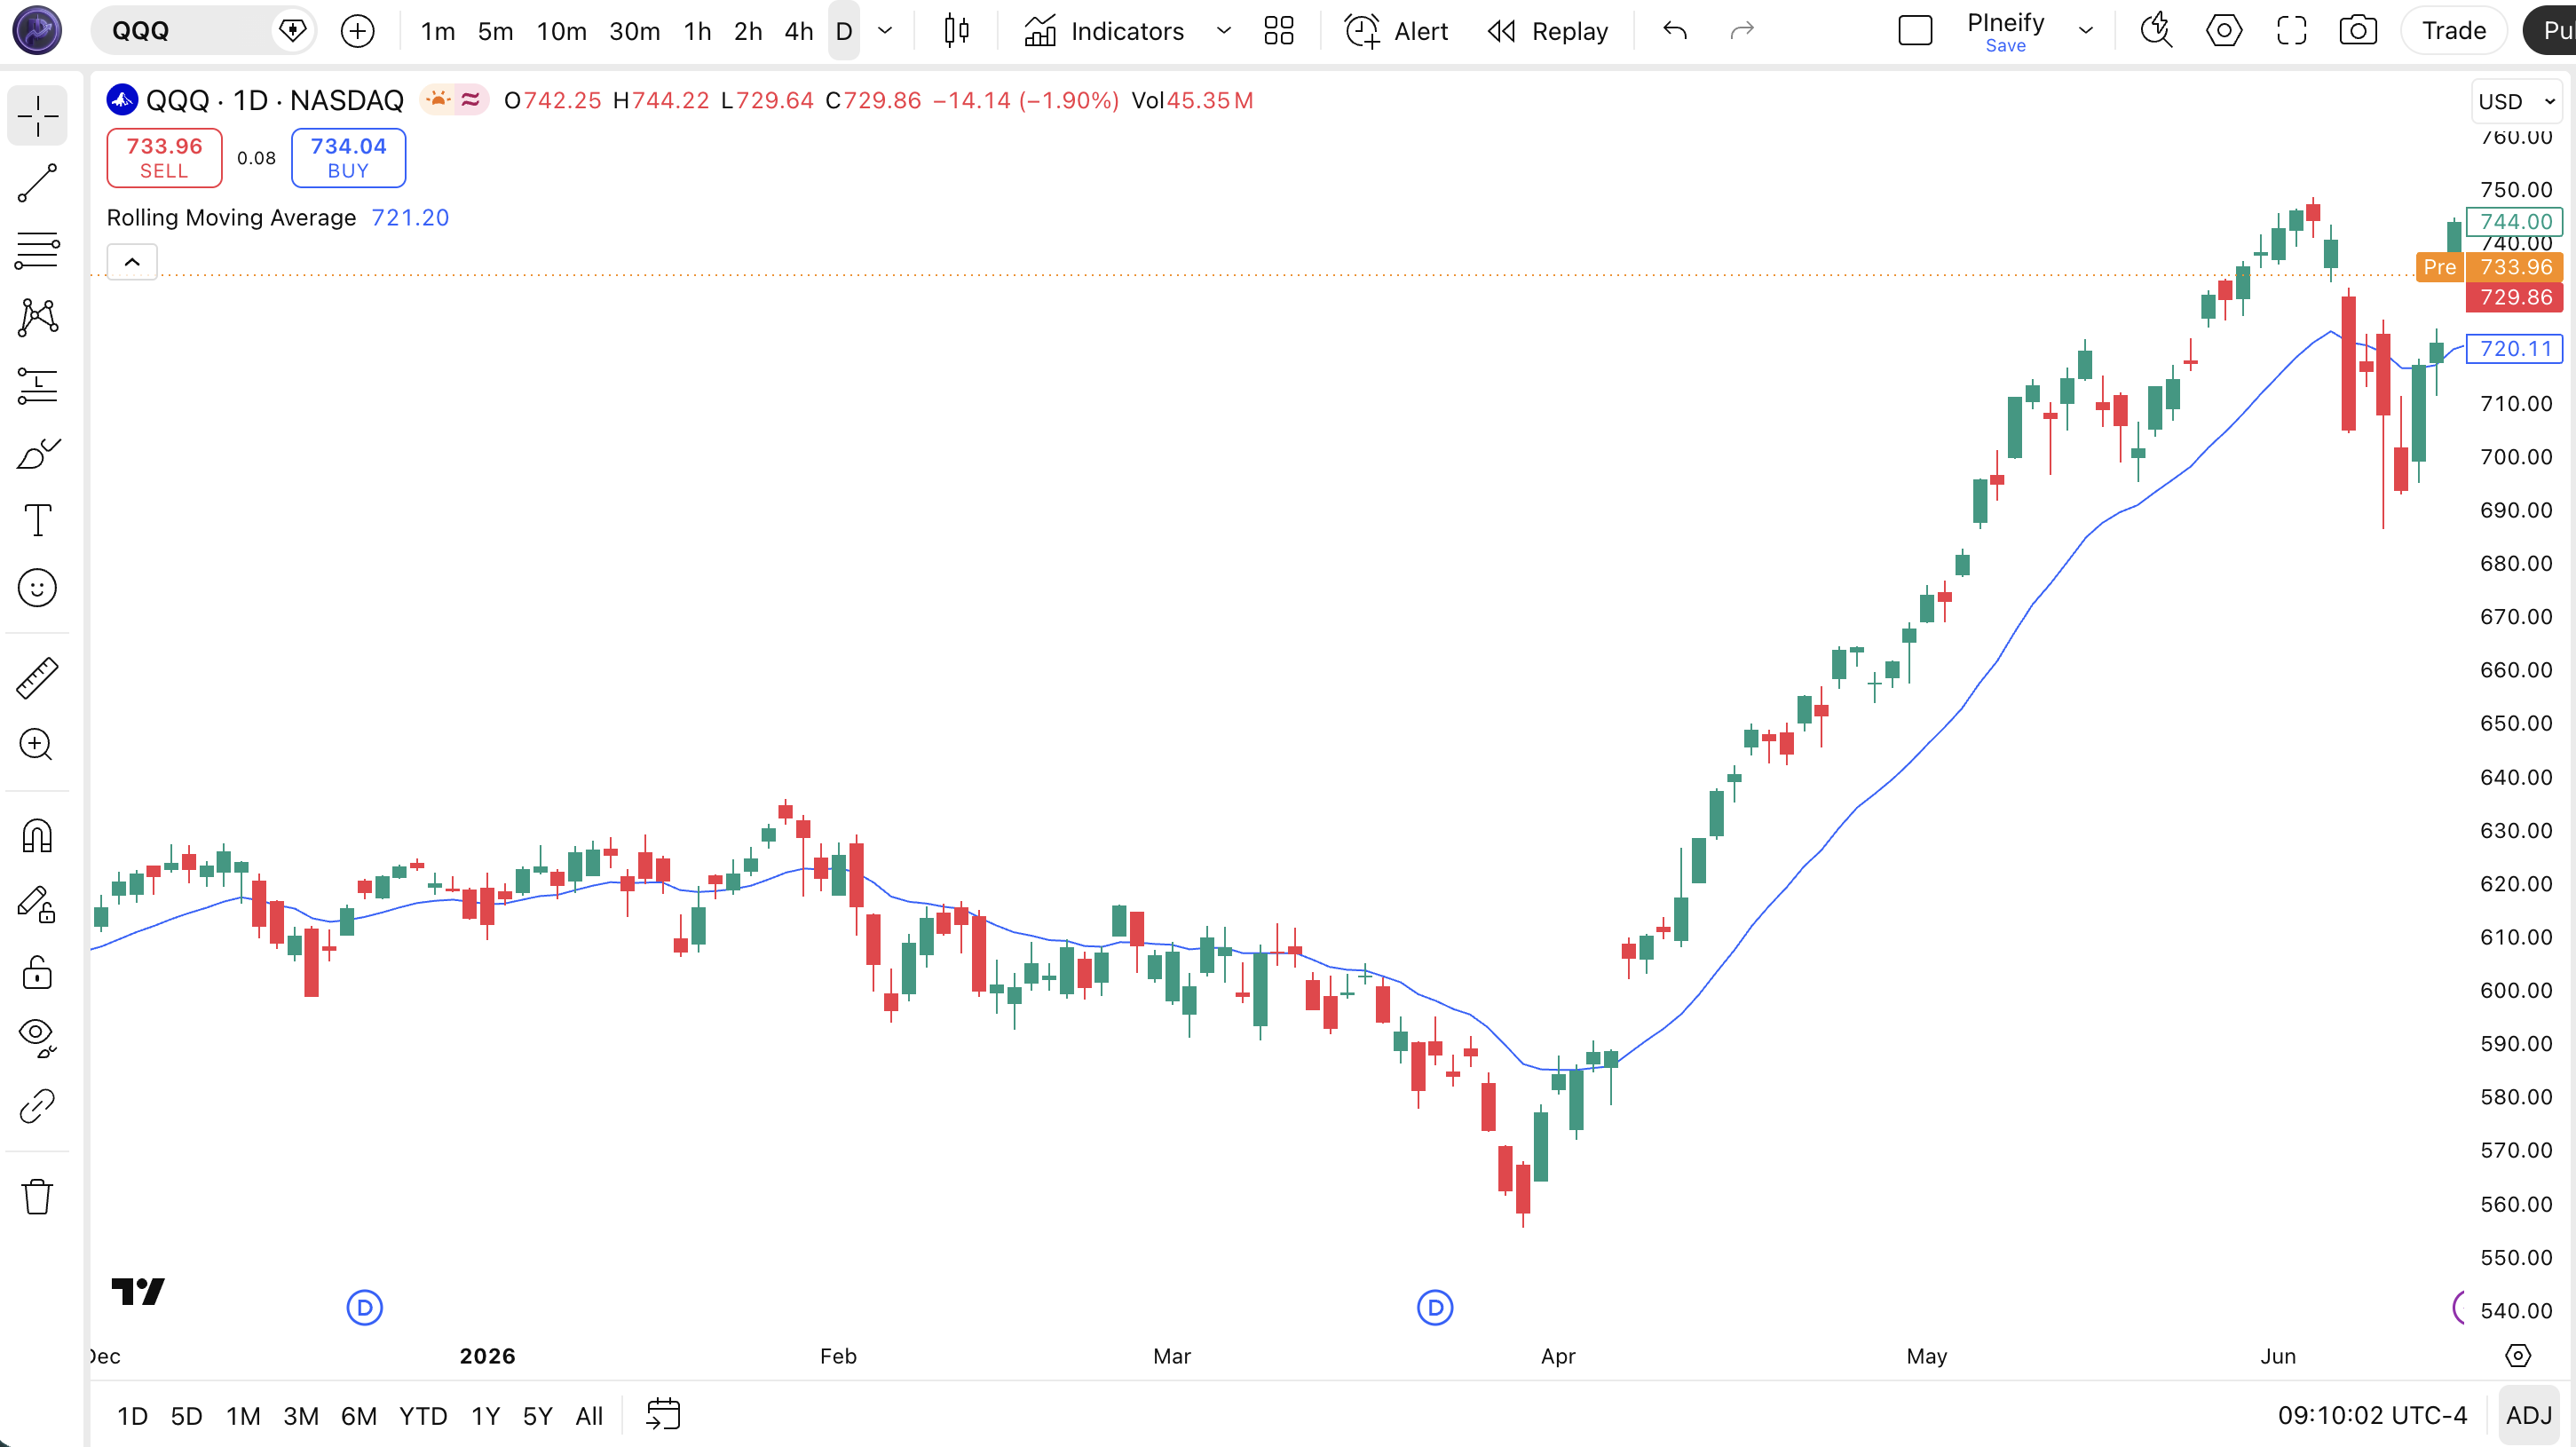Viewport: 2576px width, 1447px height.
Task: Select the text annotation tool
Action: 37,520
